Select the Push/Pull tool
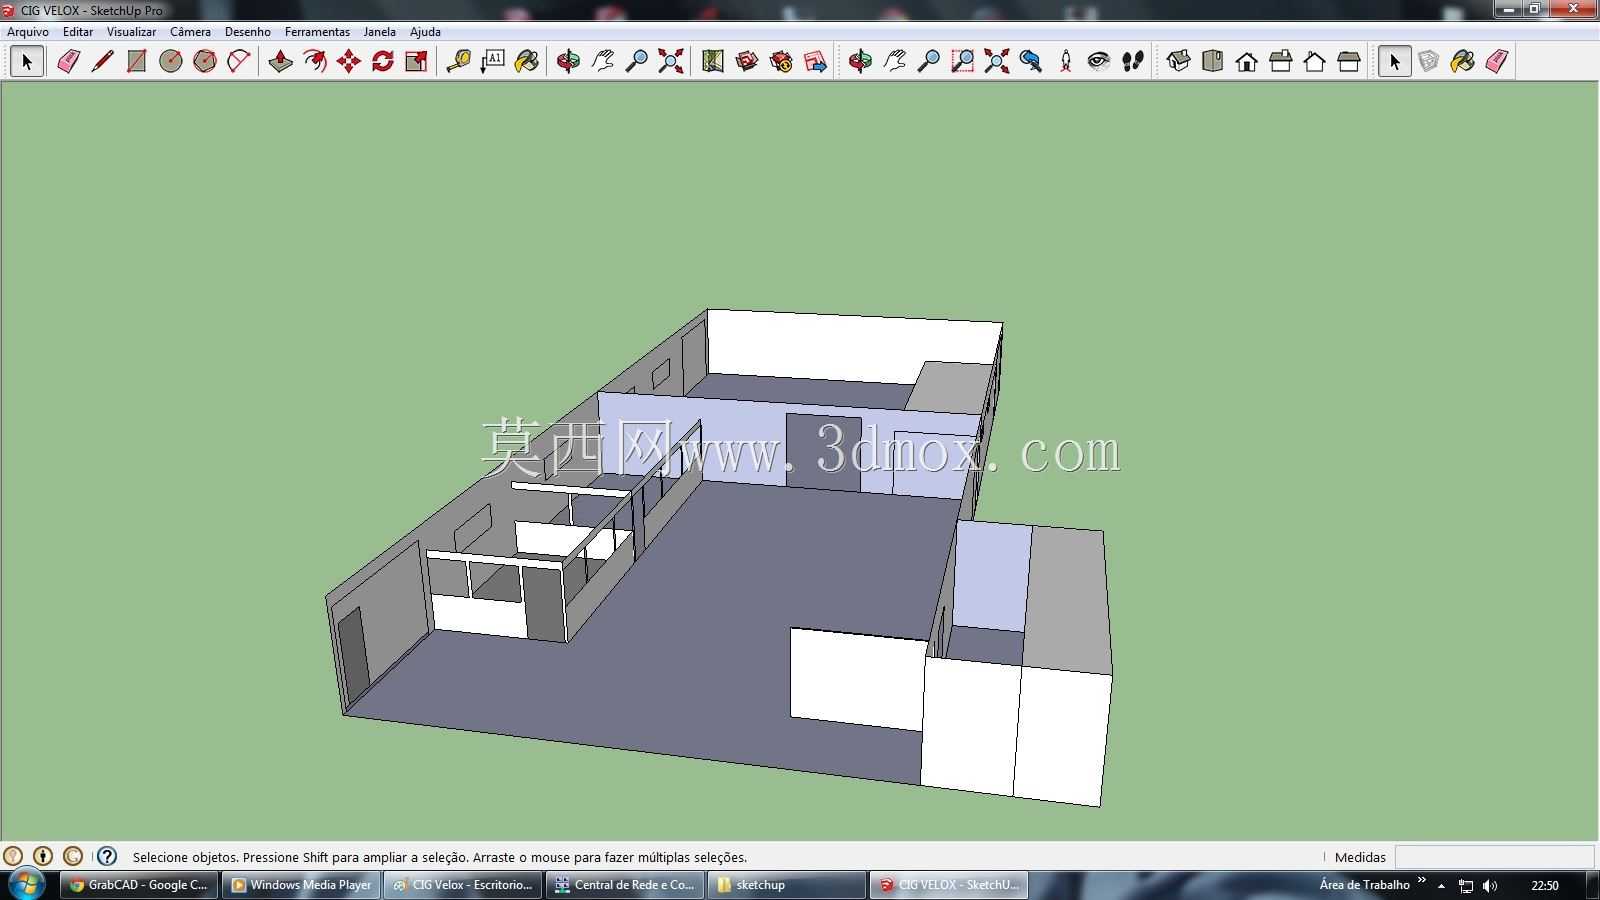Viewport: 1600px width, 900px height. click(x=280, y=61)
